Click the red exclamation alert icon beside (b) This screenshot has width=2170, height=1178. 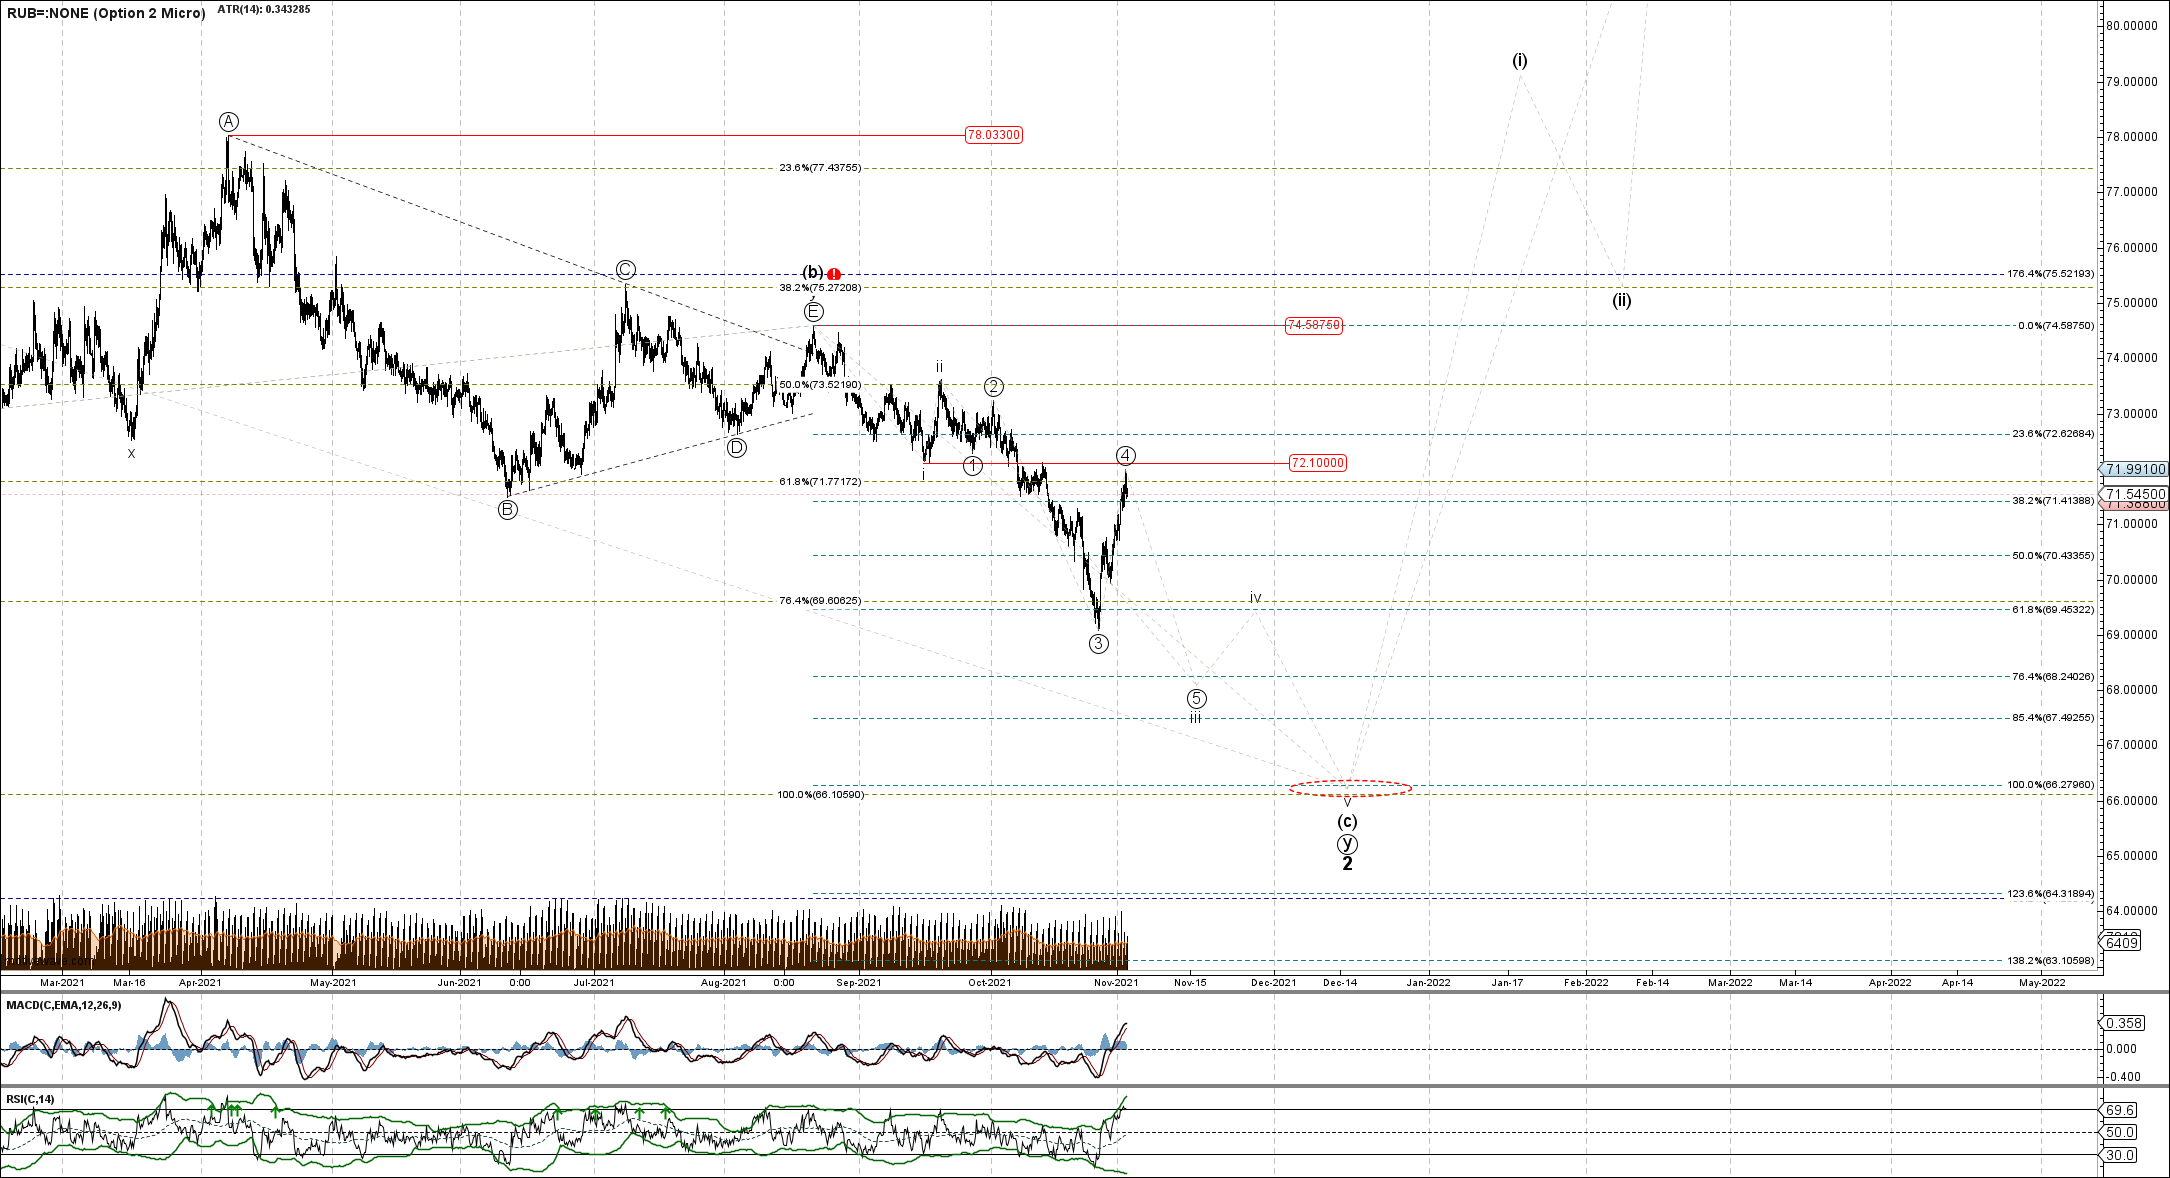834,274
